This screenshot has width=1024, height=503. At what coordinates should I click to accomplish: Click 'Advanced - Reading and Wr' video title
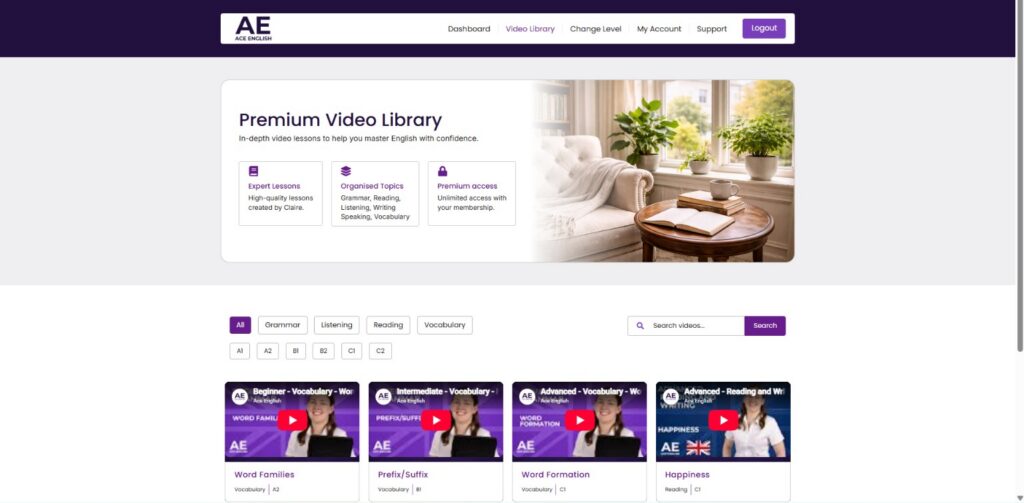735,391
